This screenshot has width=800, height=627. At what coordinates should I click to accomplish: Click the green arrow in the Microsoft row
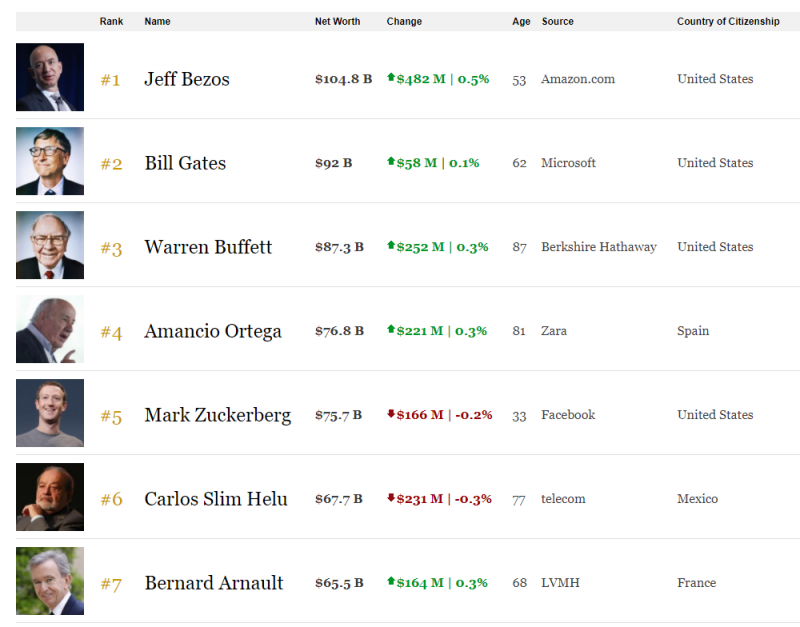(x=391, y=162)
